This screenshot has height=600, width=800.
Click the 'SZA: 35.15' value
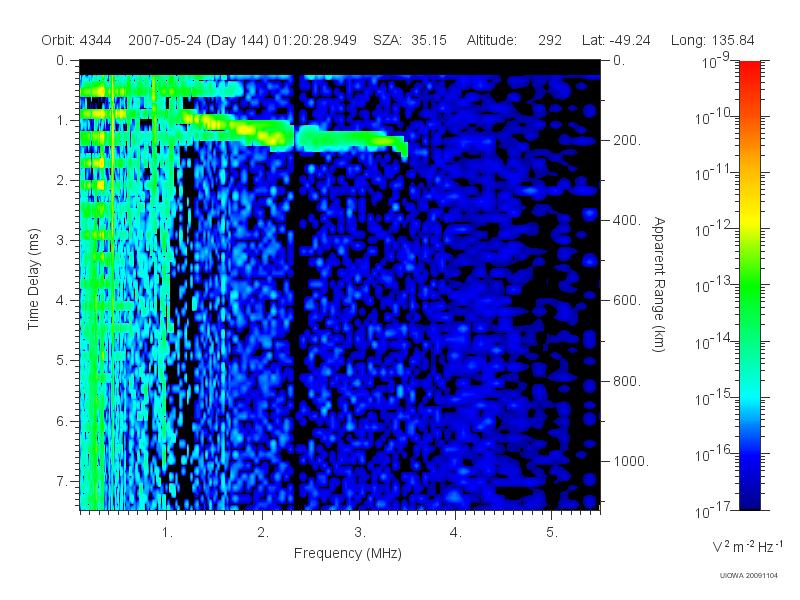[x=410, y=40]
